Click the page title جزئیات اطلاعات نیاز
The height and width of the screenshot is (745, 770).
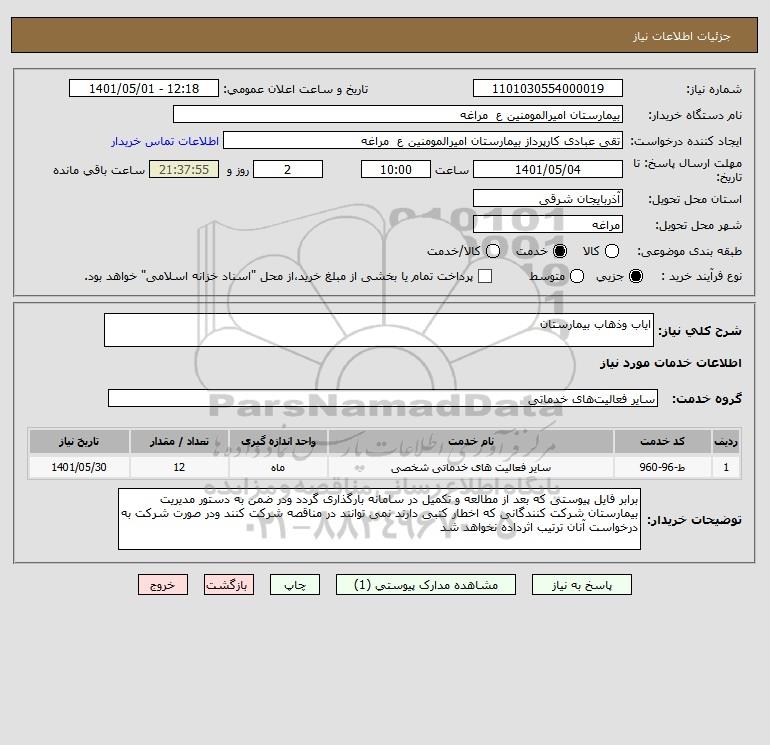(681, 36)
